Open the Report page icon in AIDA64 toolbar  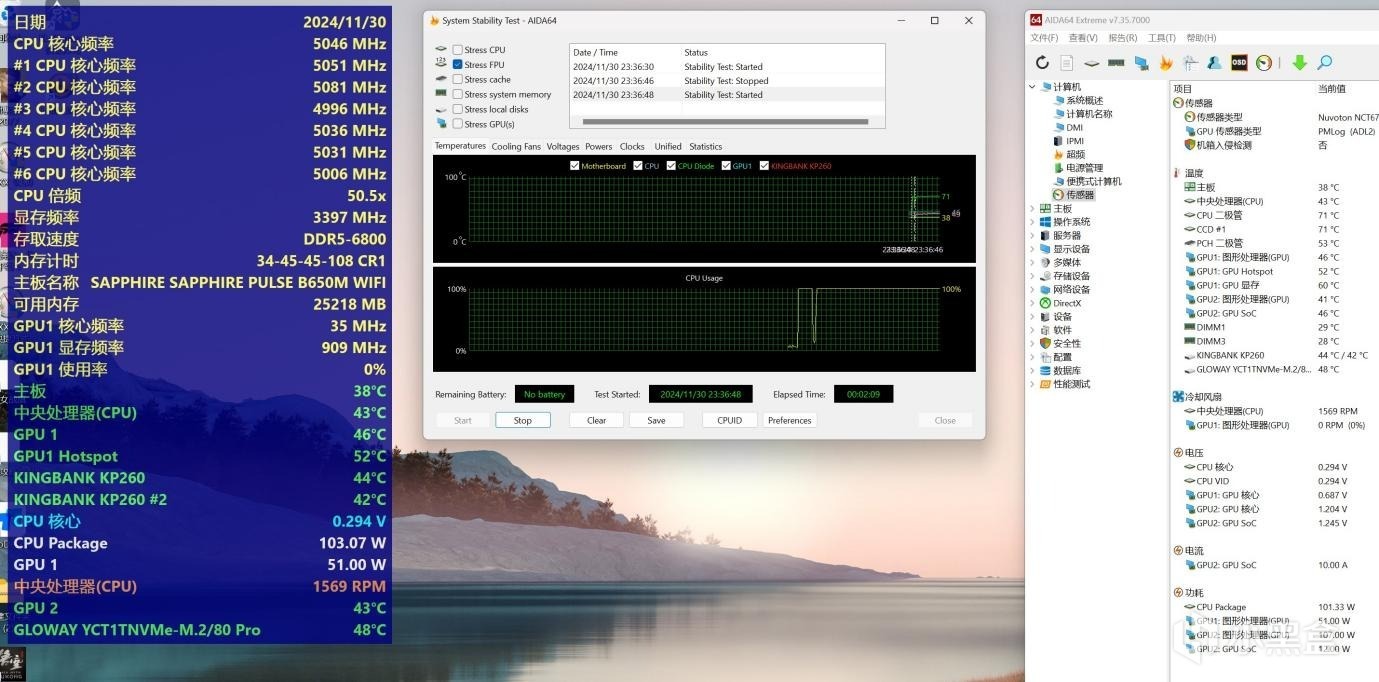click(x=1067, y=63)
